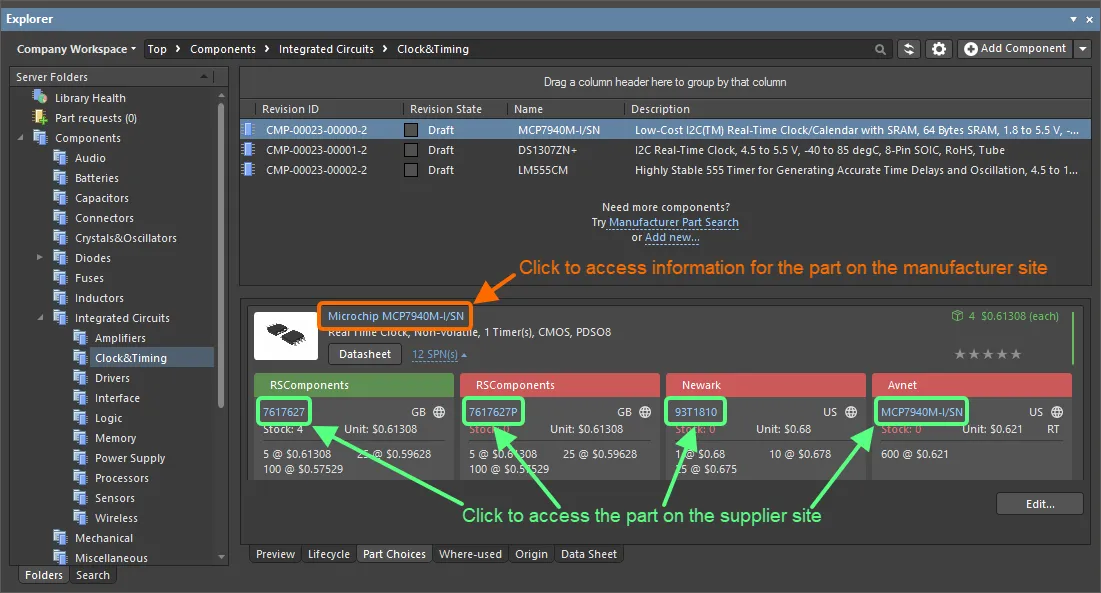
Task: Toggle Draft checkbox for CMP-00023-00001-2
Action: 411,150
